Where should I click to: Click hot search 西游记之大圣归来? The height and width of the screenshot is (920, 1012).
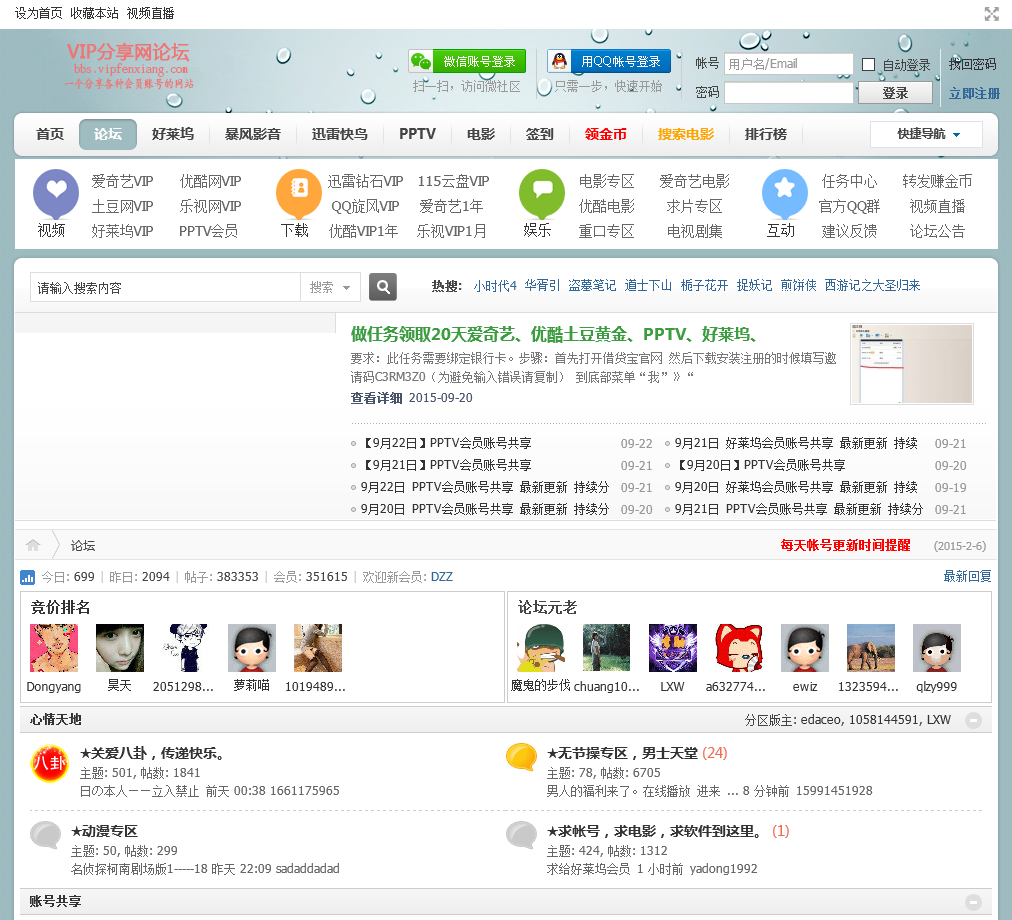pos(873,286)
